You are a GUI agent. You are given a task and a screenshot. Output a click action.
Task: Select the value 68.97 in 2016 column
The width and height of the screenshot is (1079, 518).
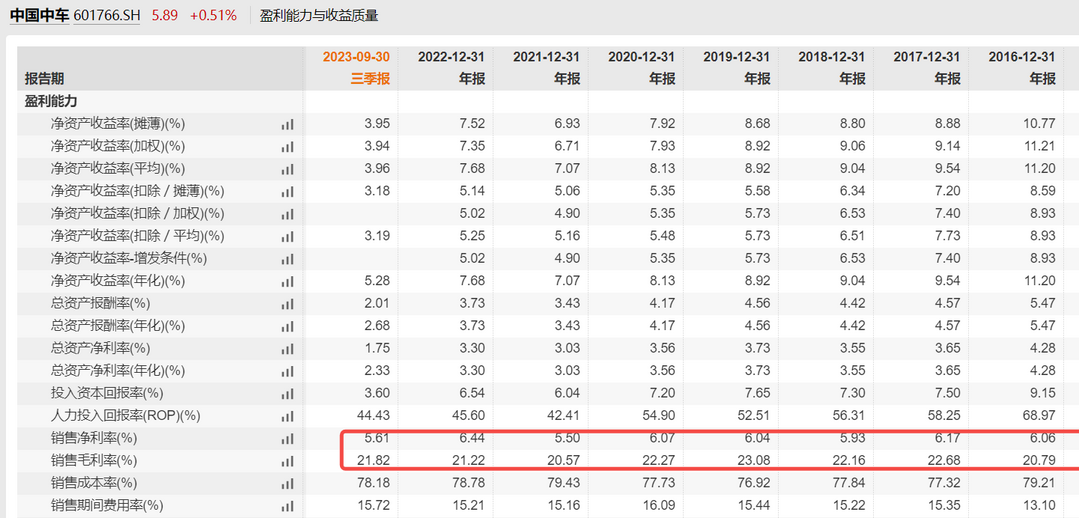tap(1038, 416)
